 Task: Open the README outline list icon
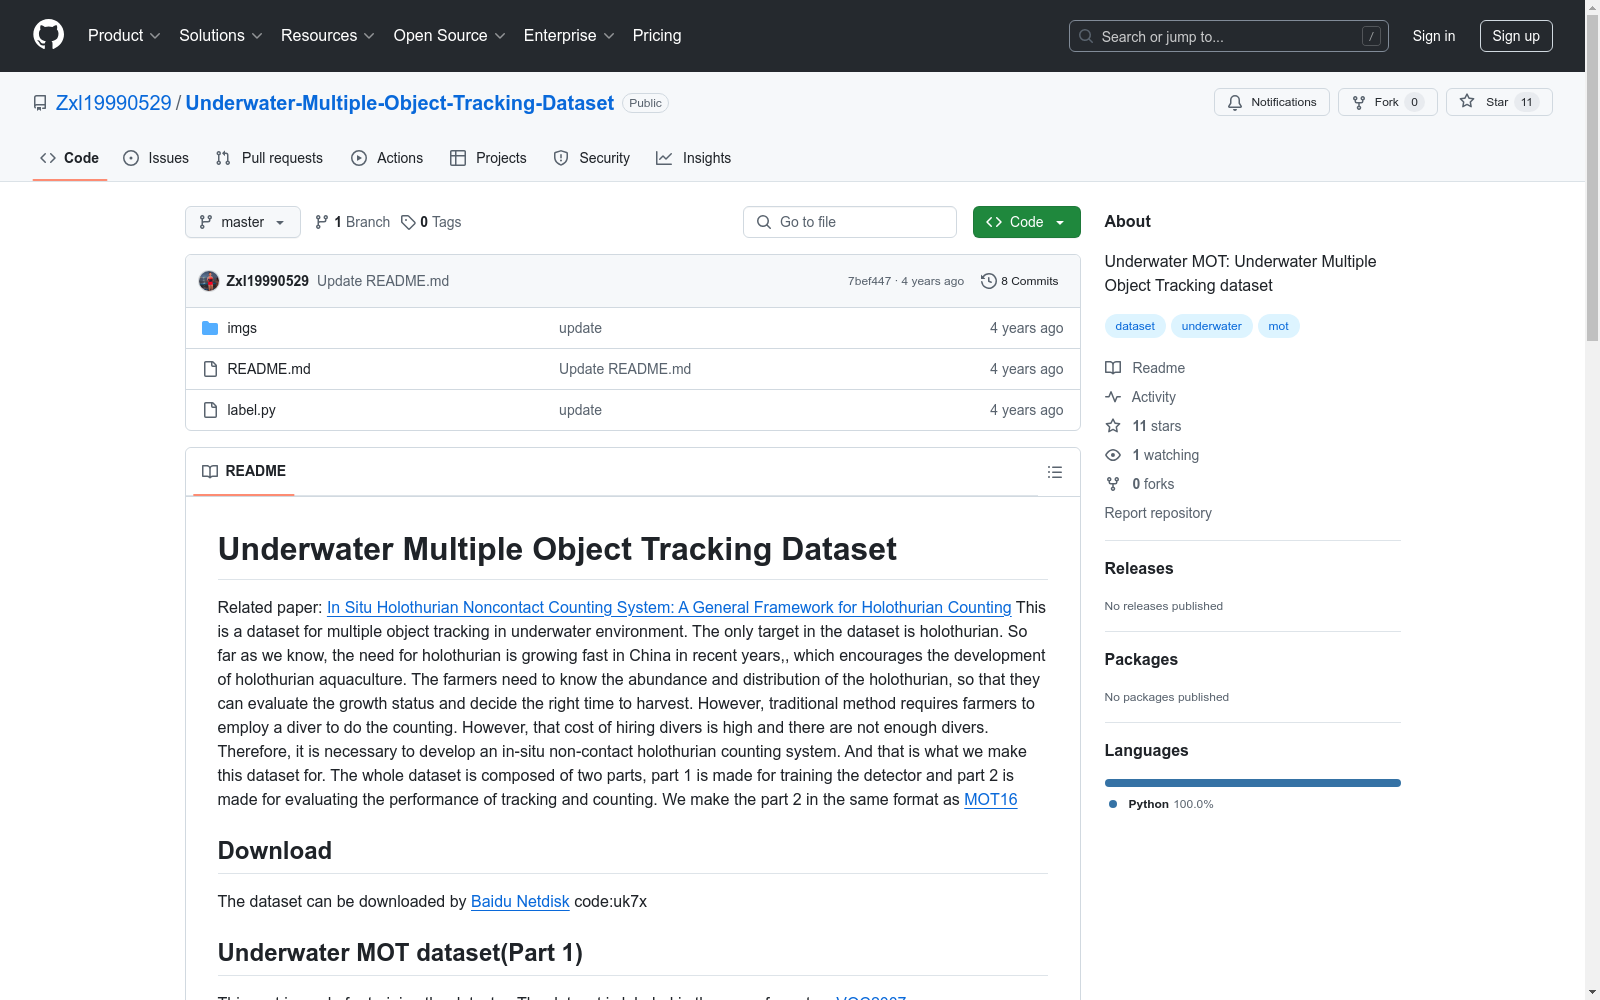1054,471
